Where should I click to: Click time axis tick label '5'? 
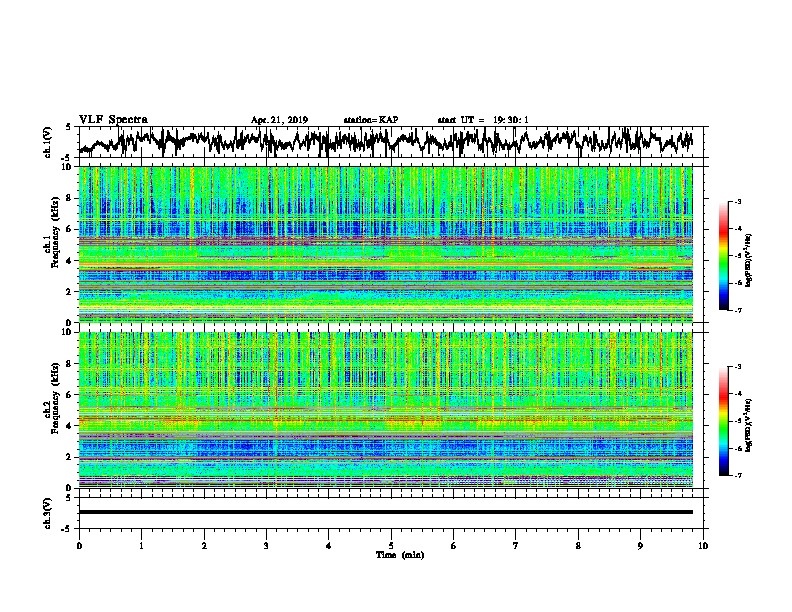[x=391, y=546]
